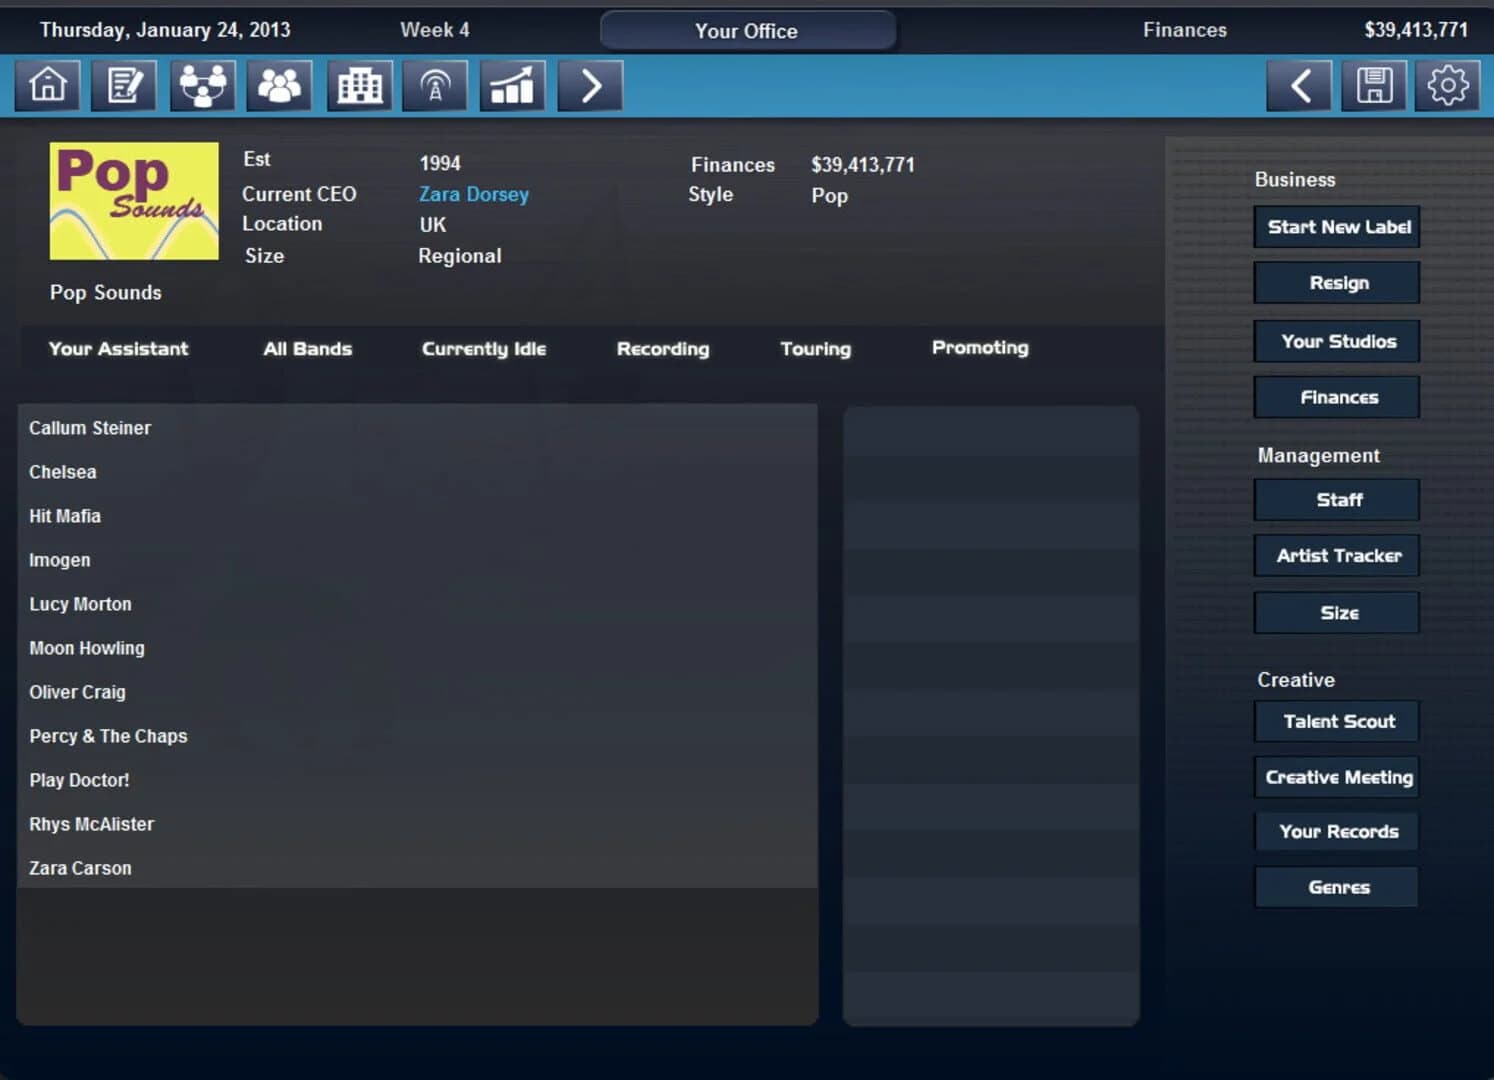1494x1080 pixels.
Task: Click the Start New Label button
Action: [1336, 227]
